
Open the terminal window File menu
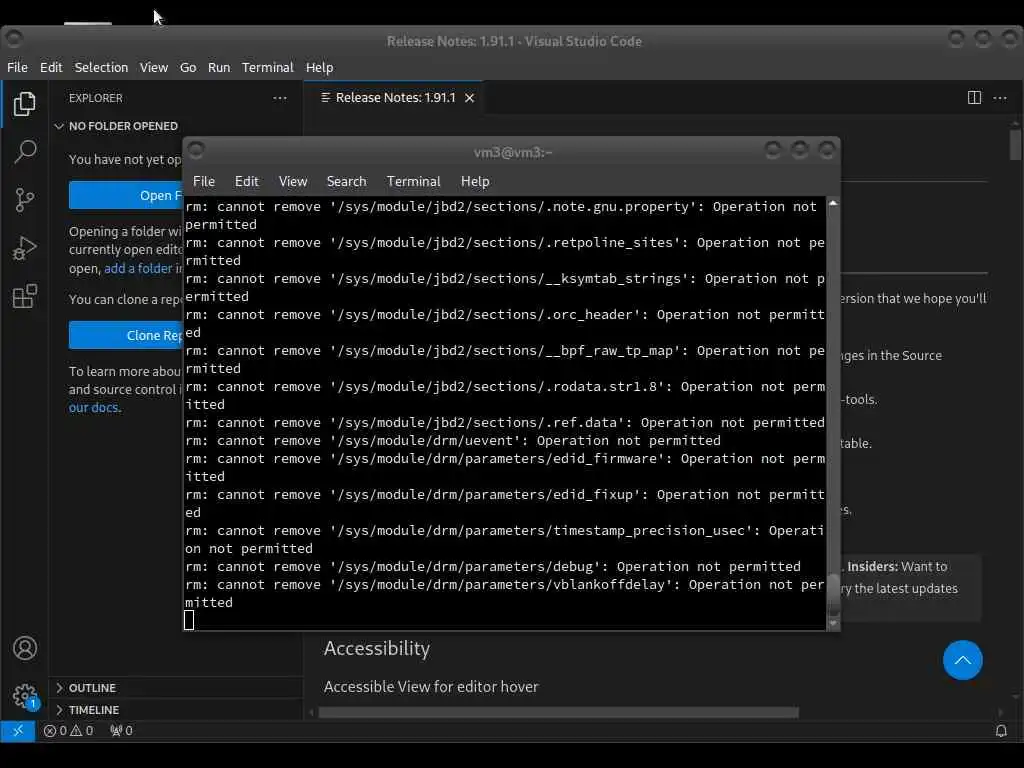point(204,182)
